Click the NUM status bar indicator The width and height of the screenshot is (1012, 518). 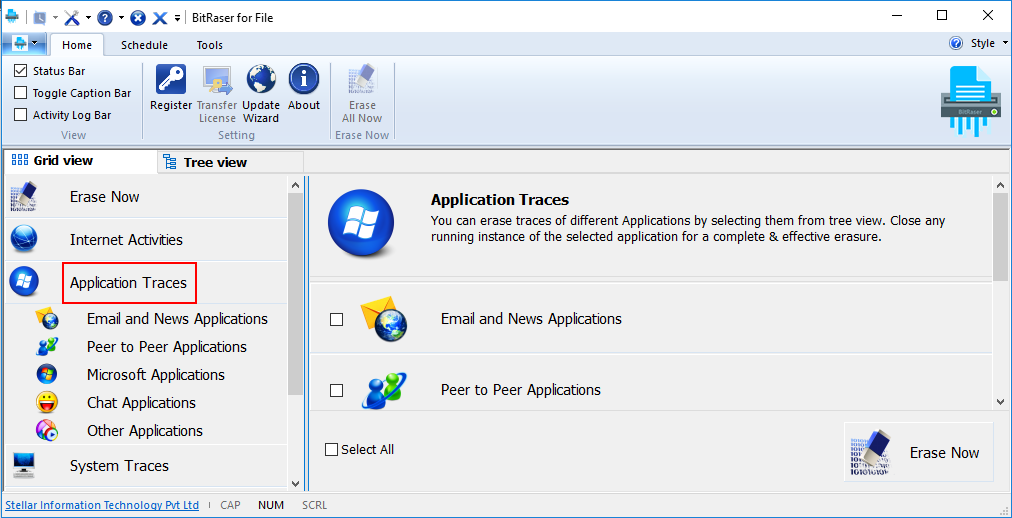point(271,505)
